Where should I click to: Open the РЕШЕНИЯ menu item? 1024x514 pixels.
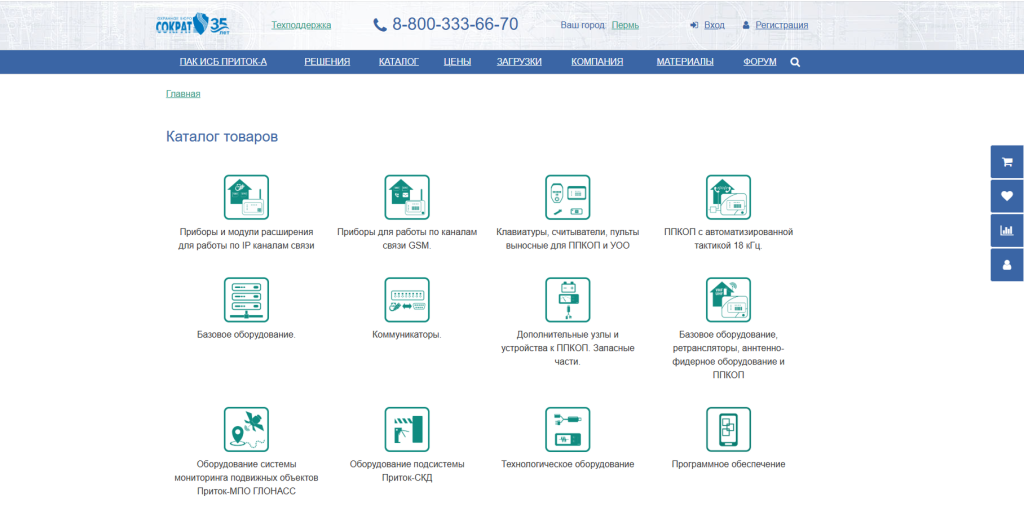click(x=327, y=62)
